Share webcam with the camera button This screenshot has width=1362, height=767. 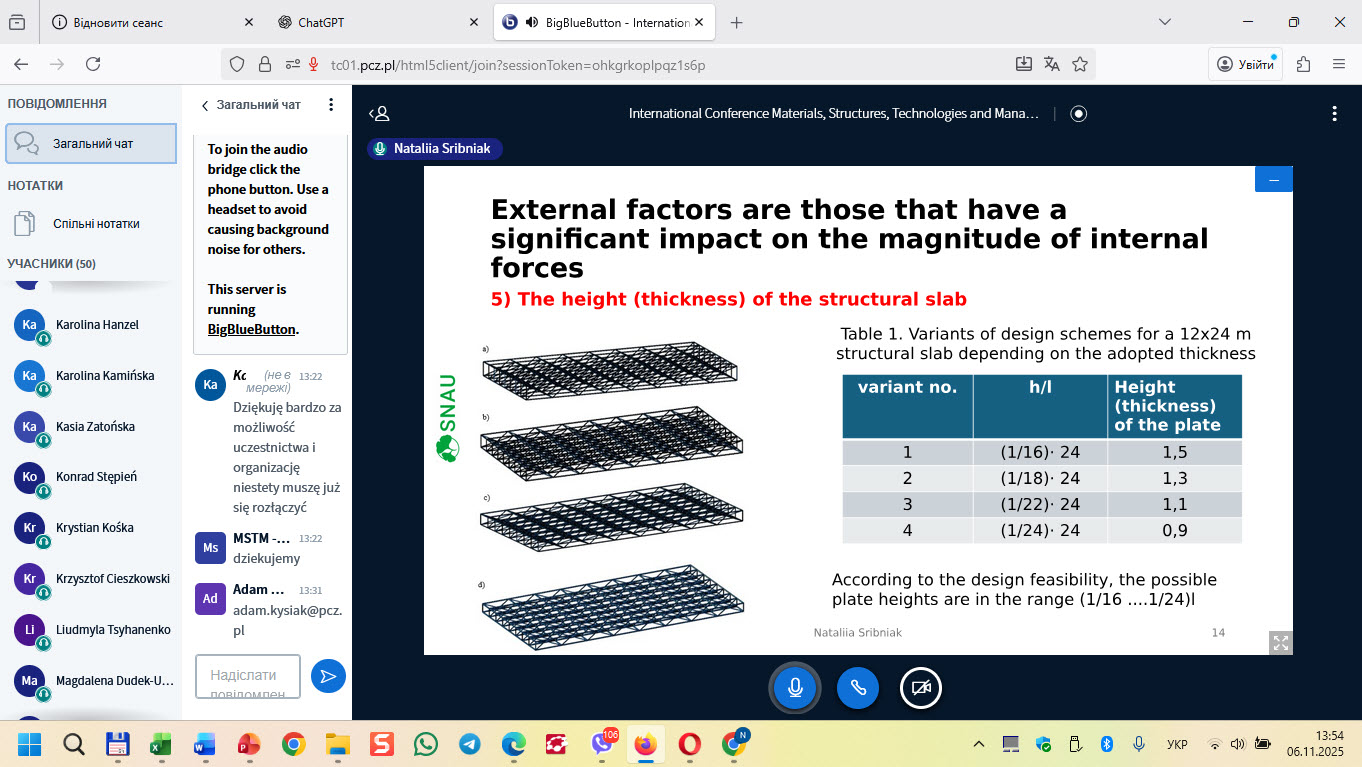[920, 688]
